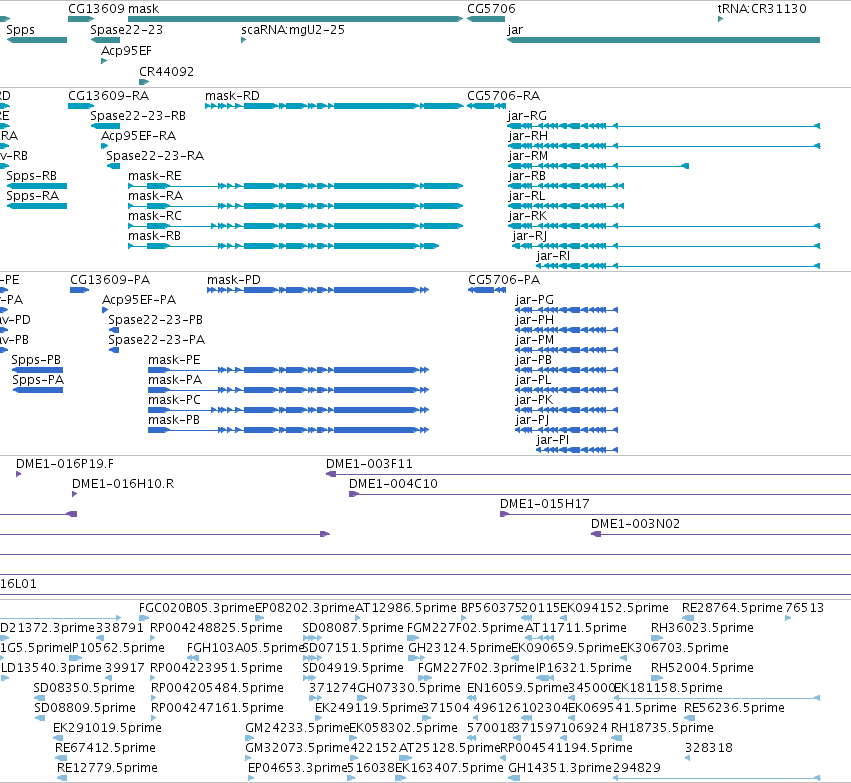The height and width of the screenshot is (783, 851).
Task: Click the RH52004.5prime EST
Action: [x=657, y=678]
